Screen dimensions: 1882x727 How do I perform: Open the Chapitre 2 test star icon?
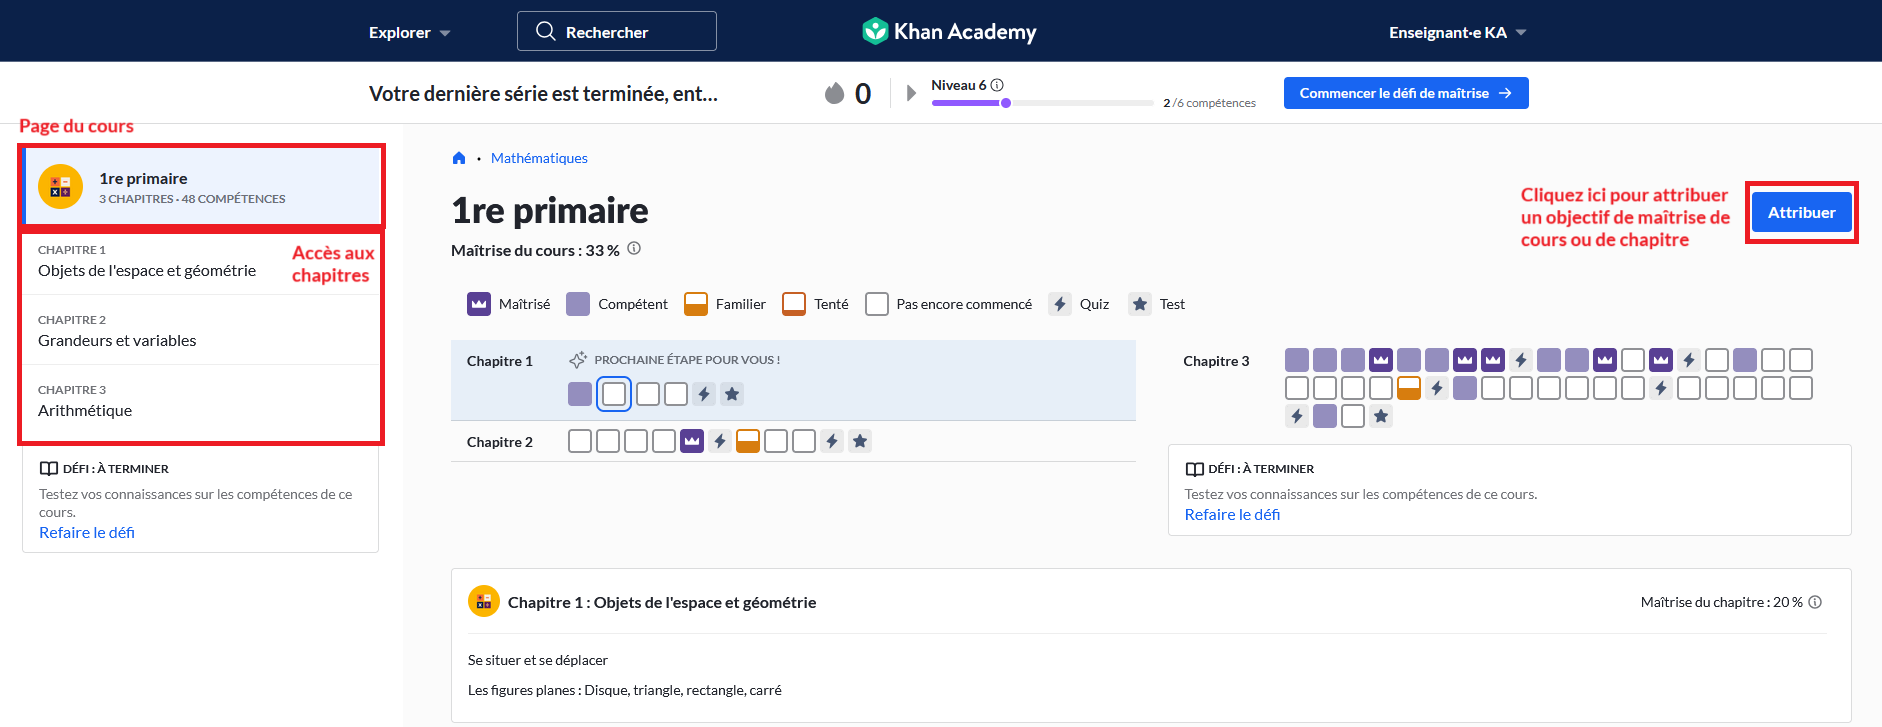860,441
